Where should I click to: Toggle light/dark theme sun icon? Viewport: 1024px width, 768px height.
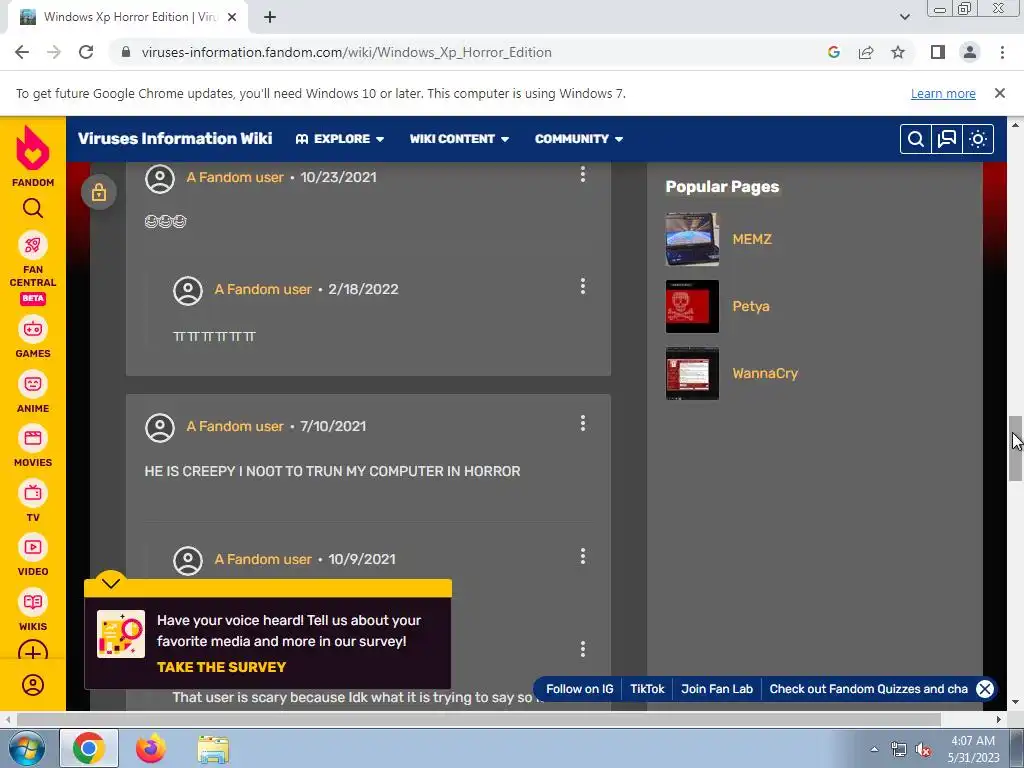point(978,139)
